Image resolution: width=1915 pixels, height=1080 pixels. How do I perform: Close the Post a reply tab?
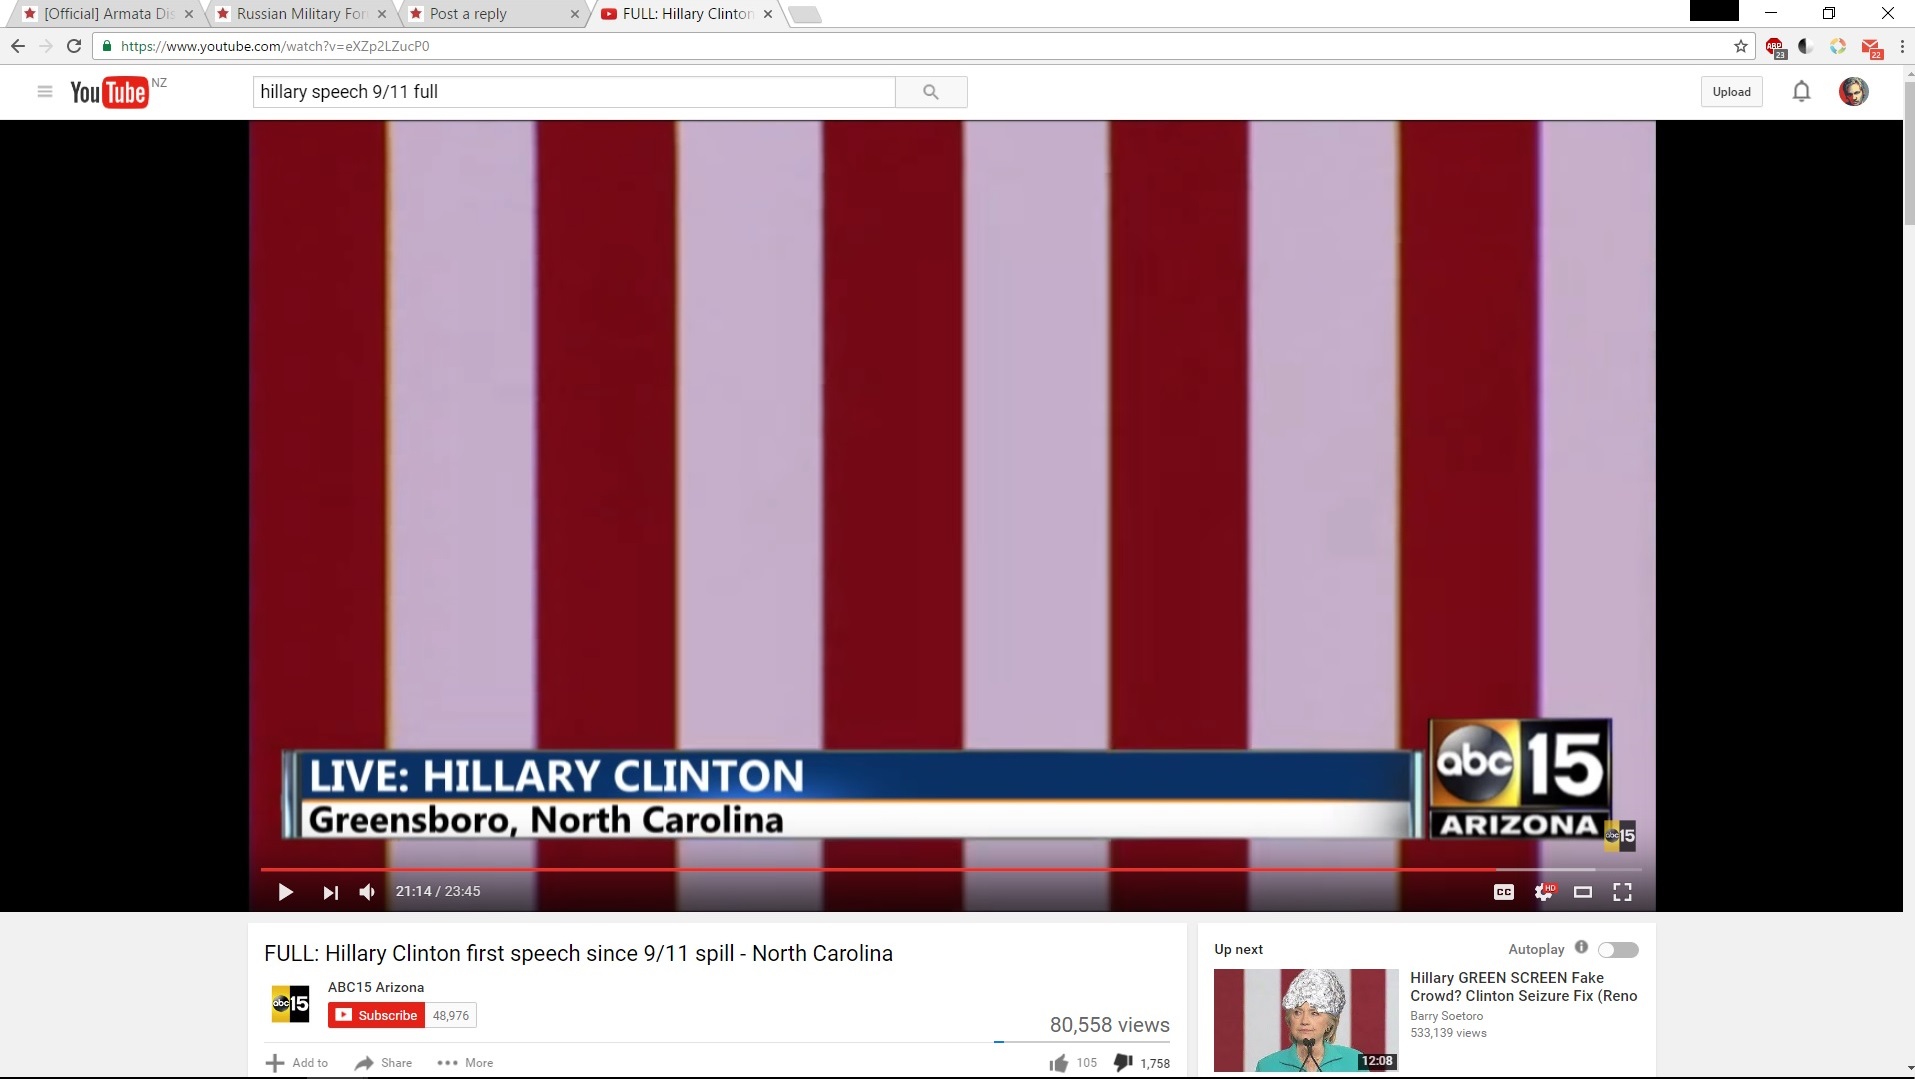coord(574,14)
